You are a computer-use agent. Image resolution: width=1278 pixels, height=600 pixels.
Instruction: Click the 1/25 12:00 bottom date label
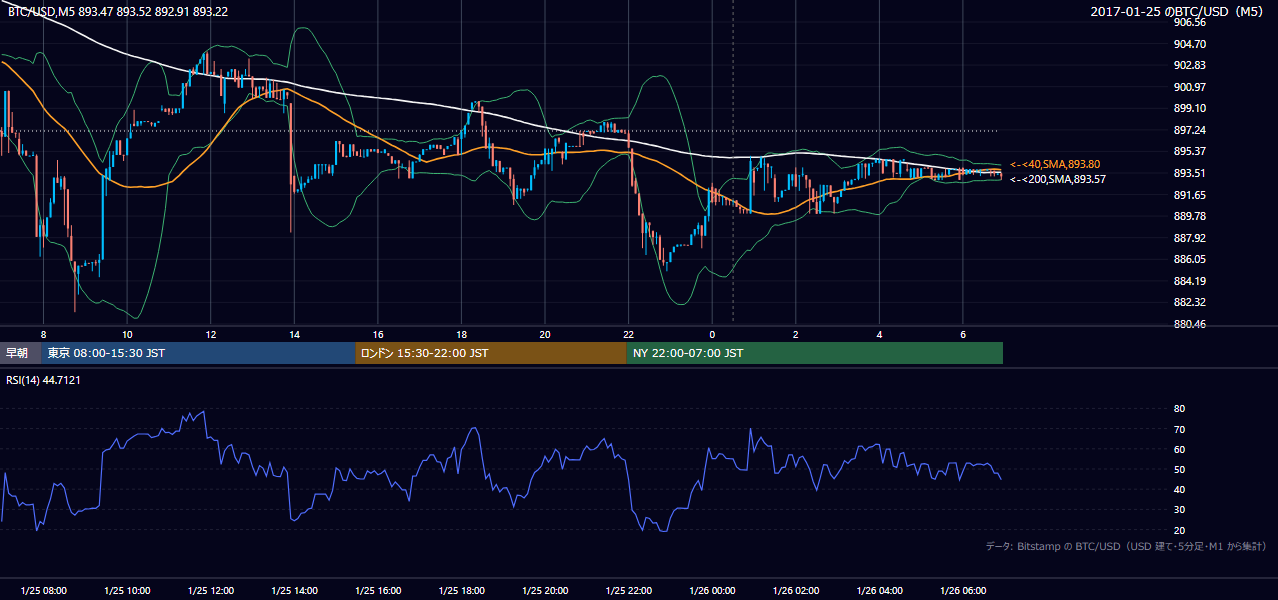pos(210,591)
